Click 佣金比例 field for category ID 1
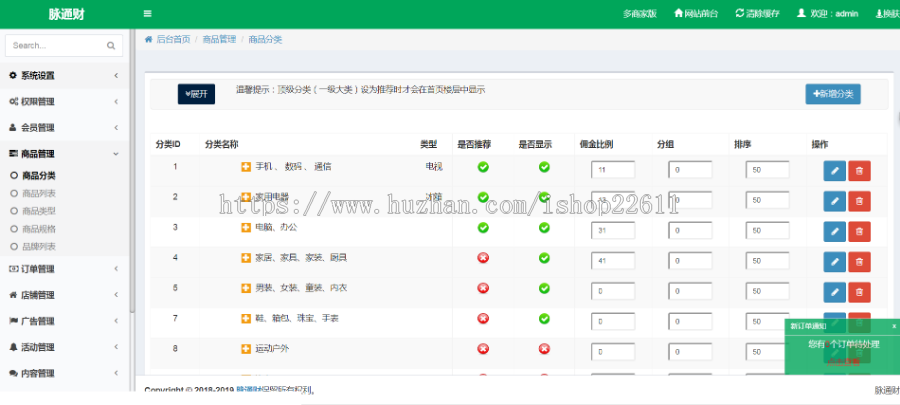The height and width of the screenshot is (405, 900). click(612, 170)
